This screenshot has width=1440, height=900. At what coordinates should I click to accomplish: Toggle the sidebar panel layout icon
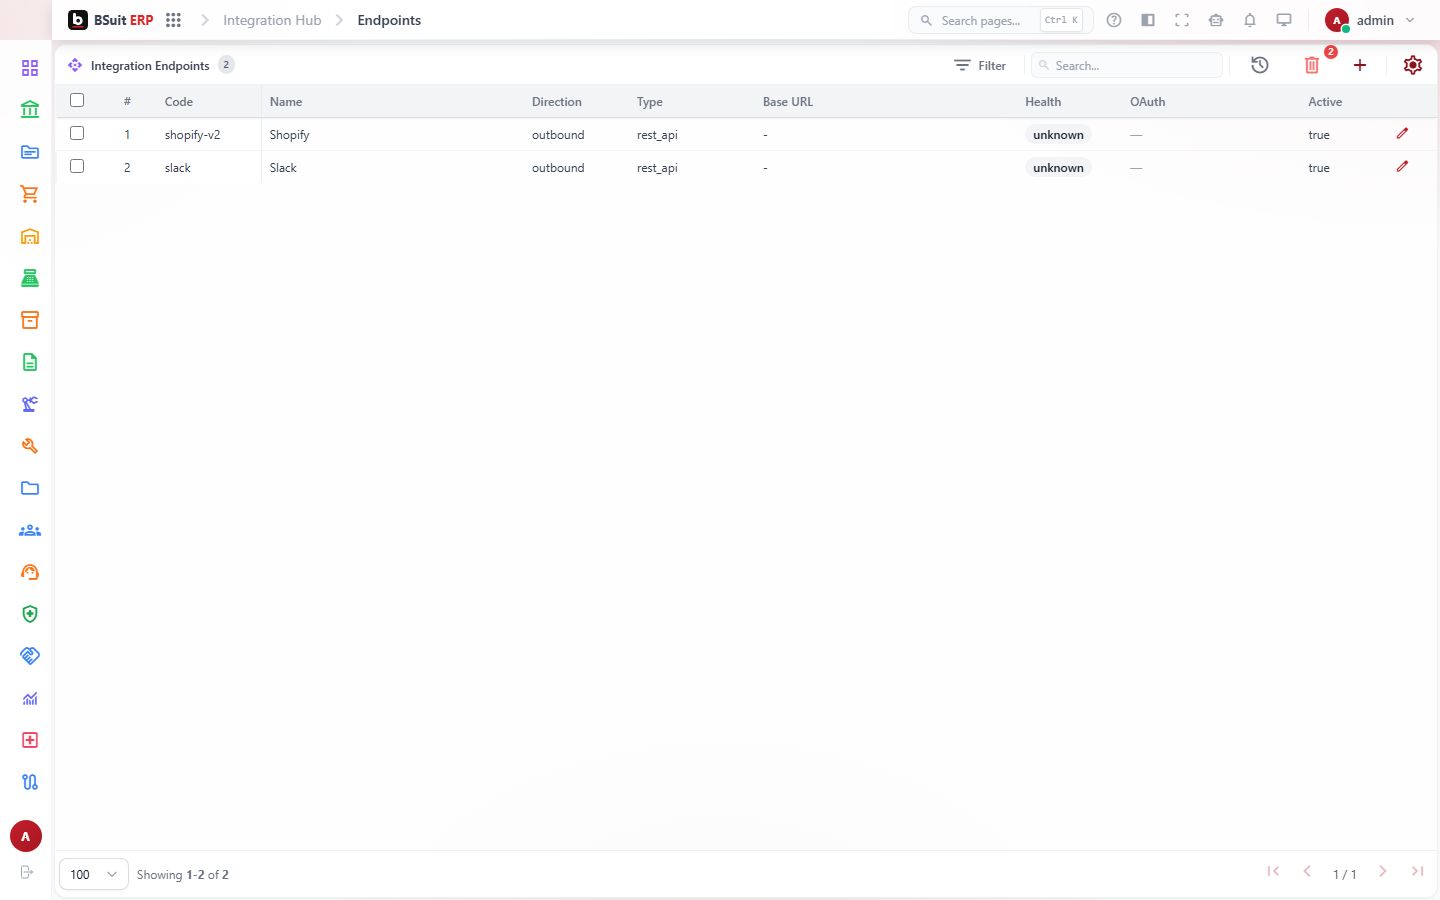tap(1148, 20)
